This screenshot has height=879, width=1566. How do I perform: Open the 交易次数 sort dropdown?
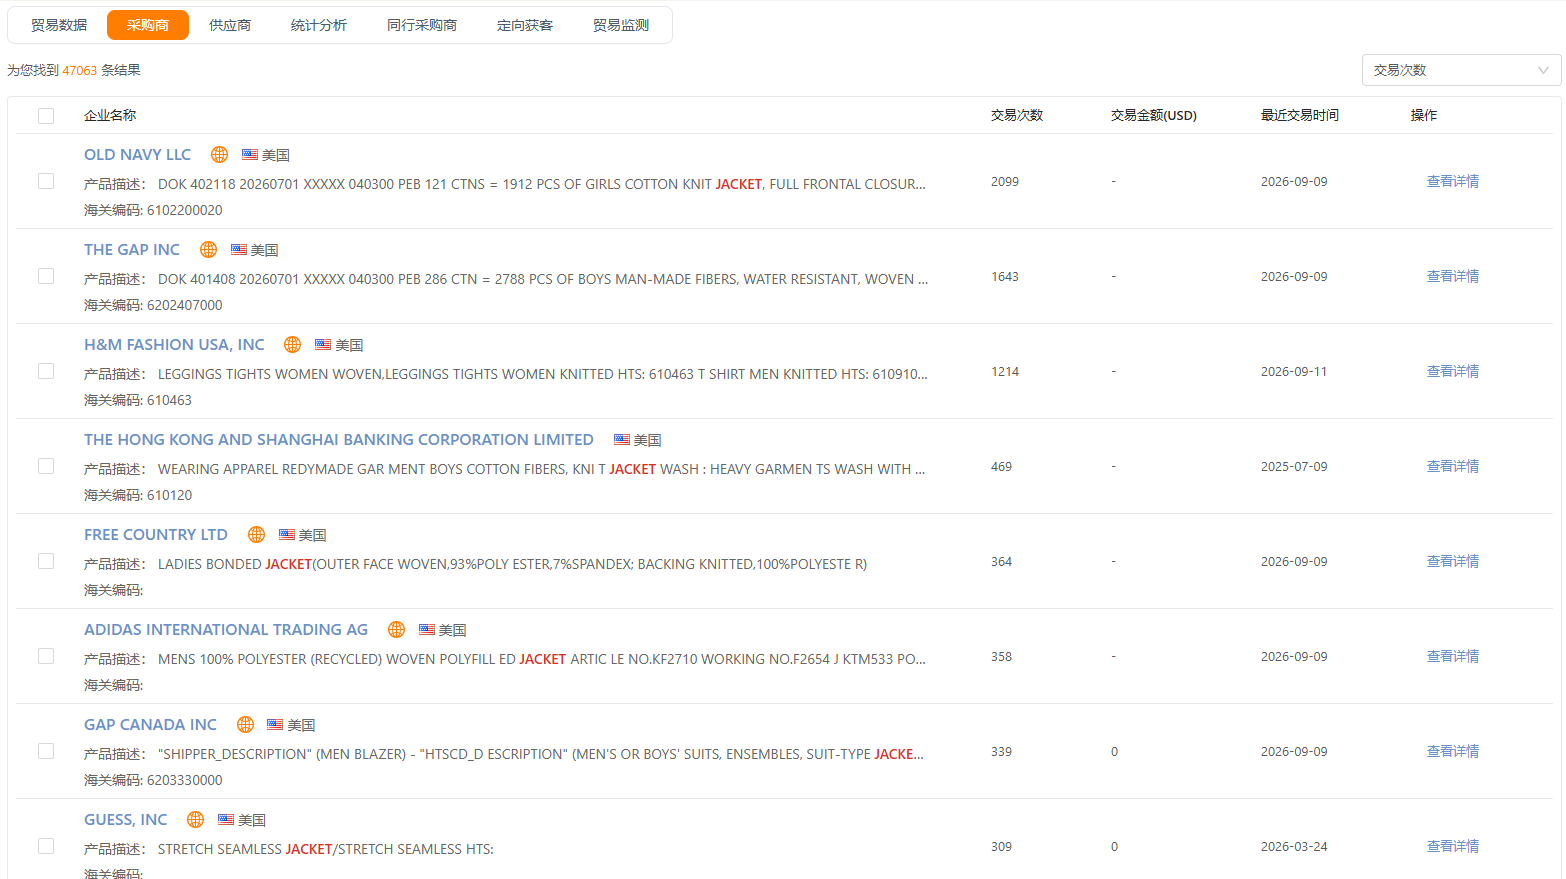pos(1461,70)
